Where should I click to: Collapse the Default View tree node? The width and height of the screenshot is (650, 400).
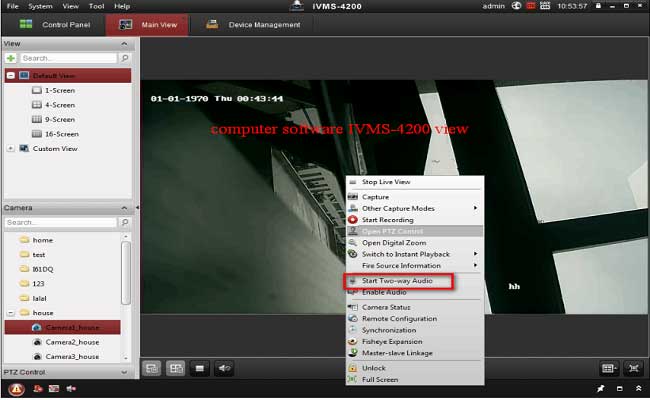pos(11,75)
